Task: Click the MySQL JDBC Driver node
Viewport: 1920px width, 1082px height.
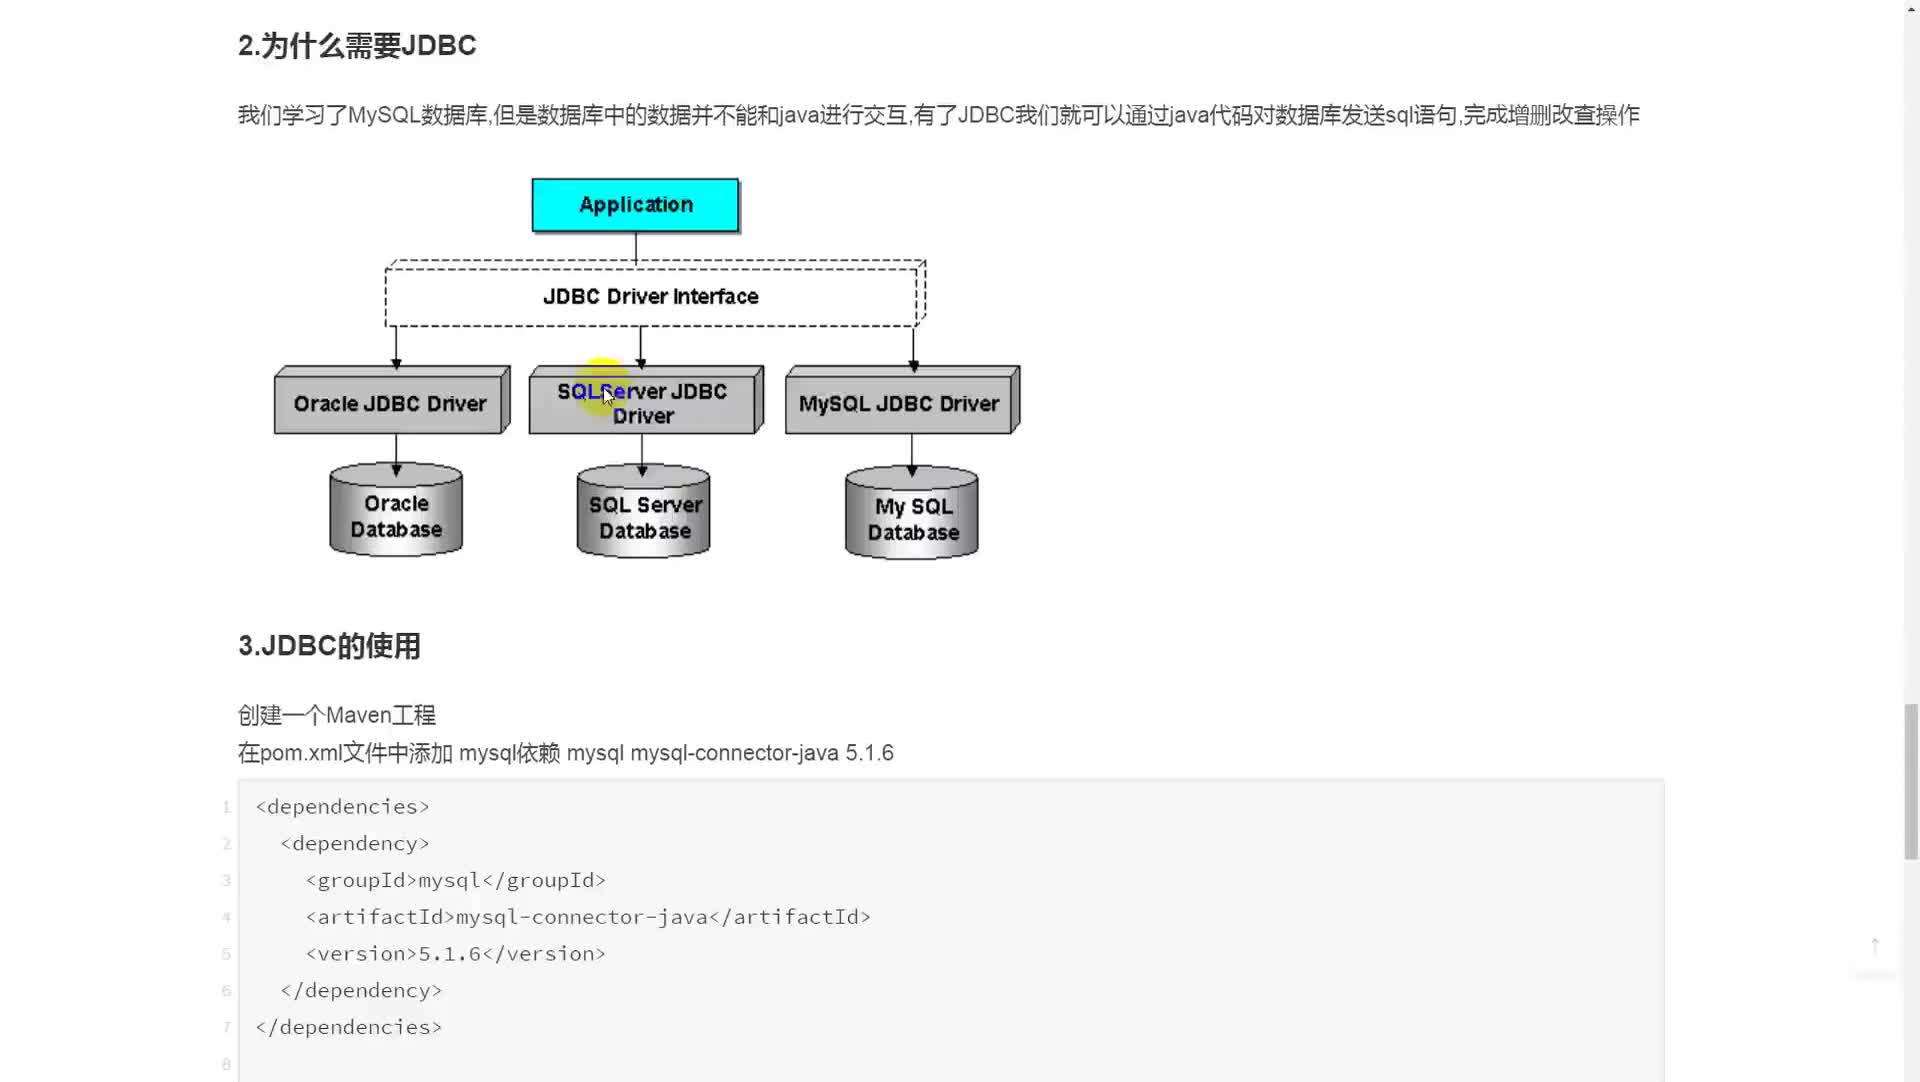Action: (x=898, y=403)
